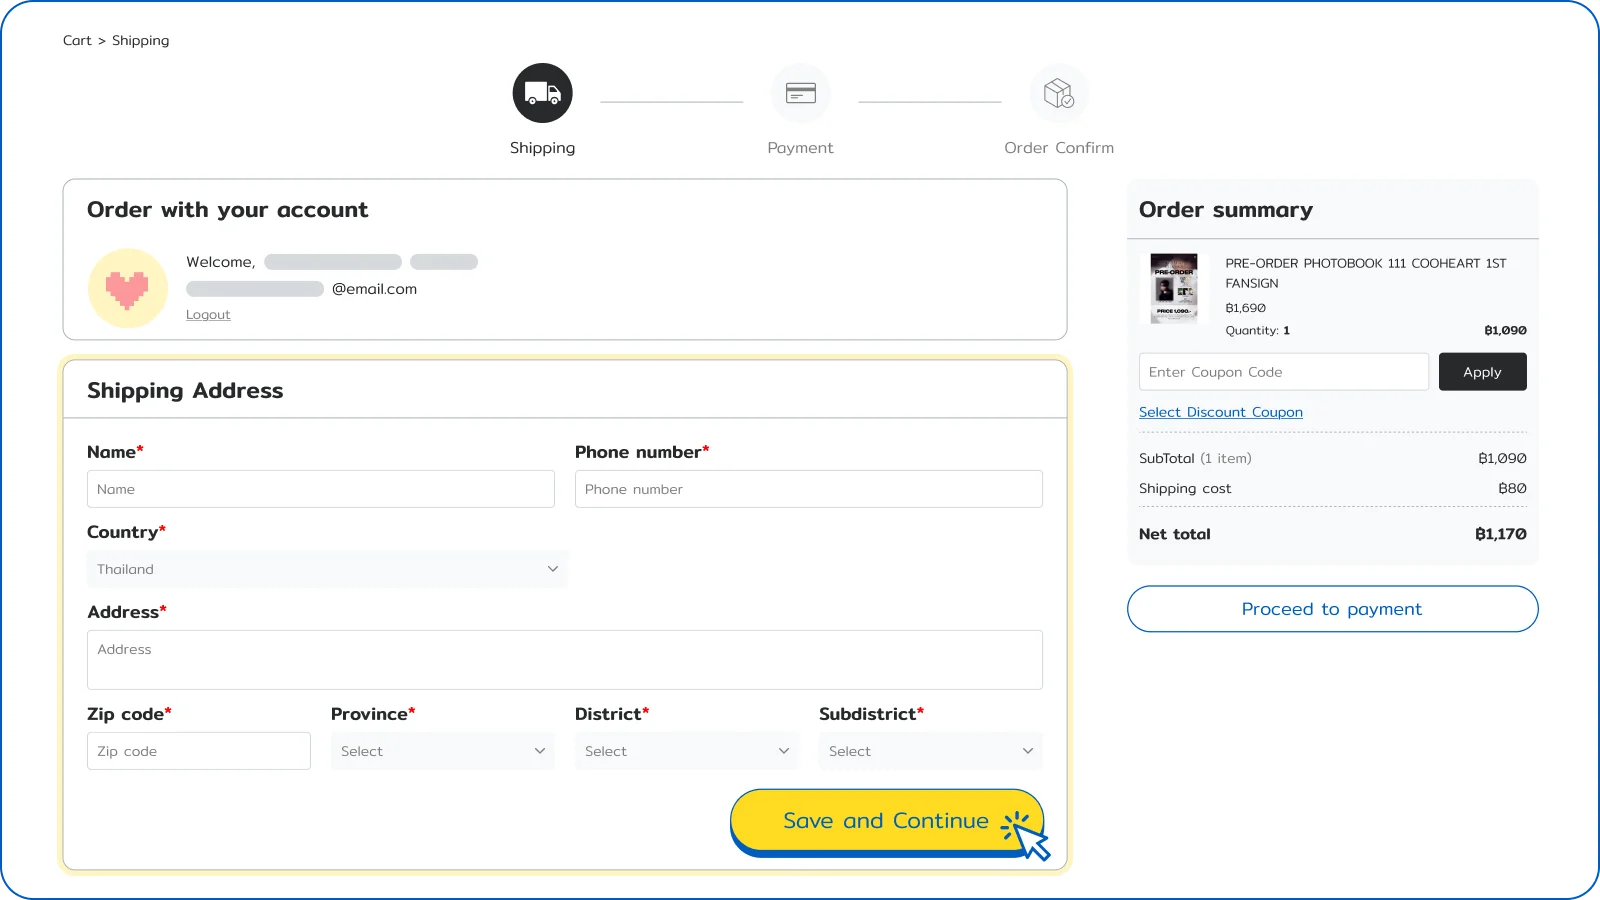Go to Cart in the breadcrumb
1600x900 pixels.
click(76, 41)
